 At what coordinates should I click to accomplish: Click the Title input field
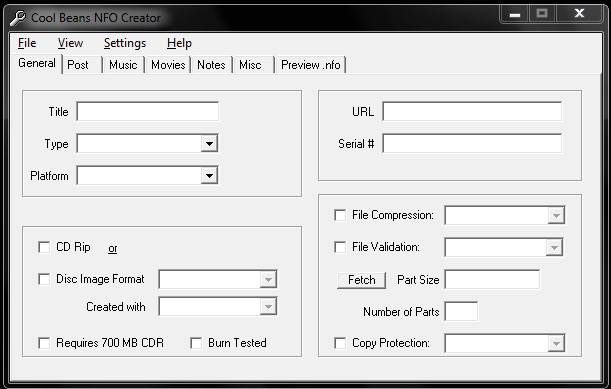(148, 112)
